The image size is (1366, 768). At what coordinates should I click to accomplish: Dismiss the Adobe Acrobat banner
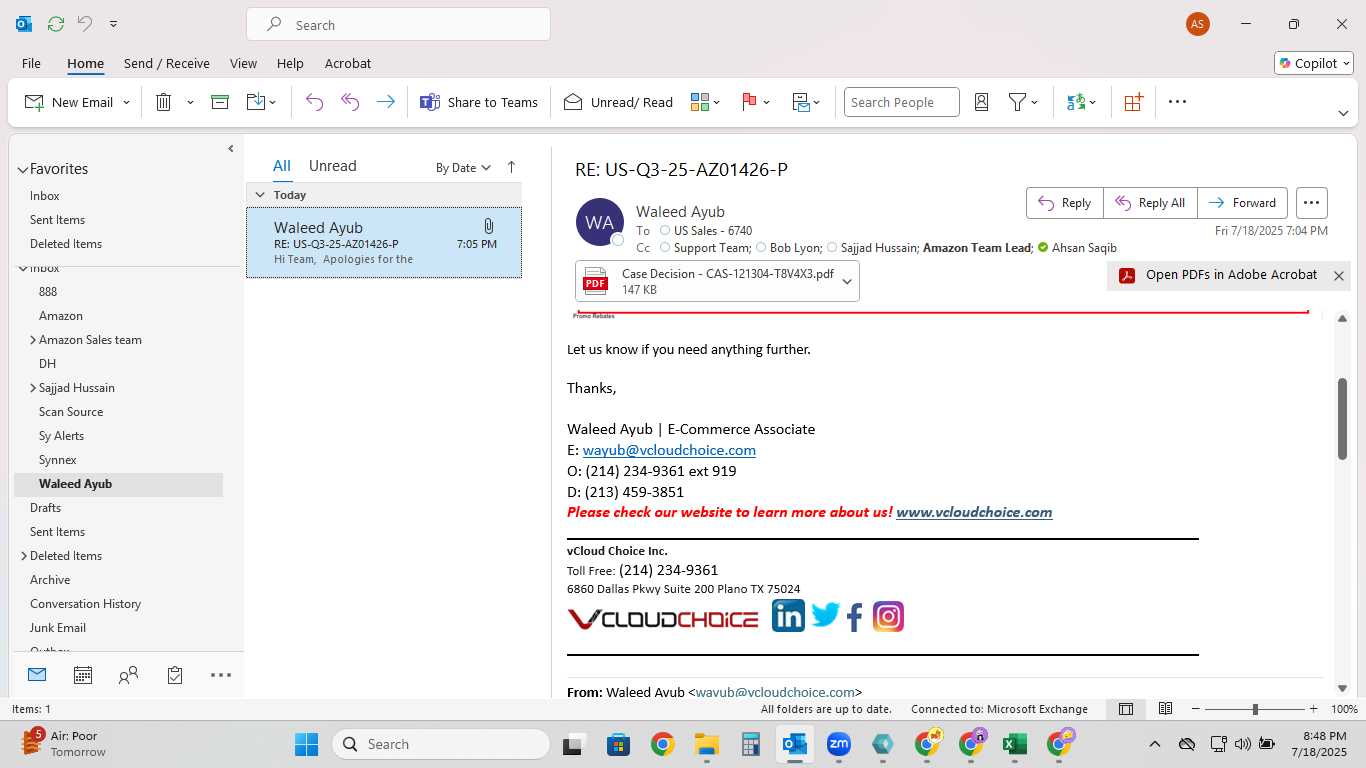tap(1338, 276)
